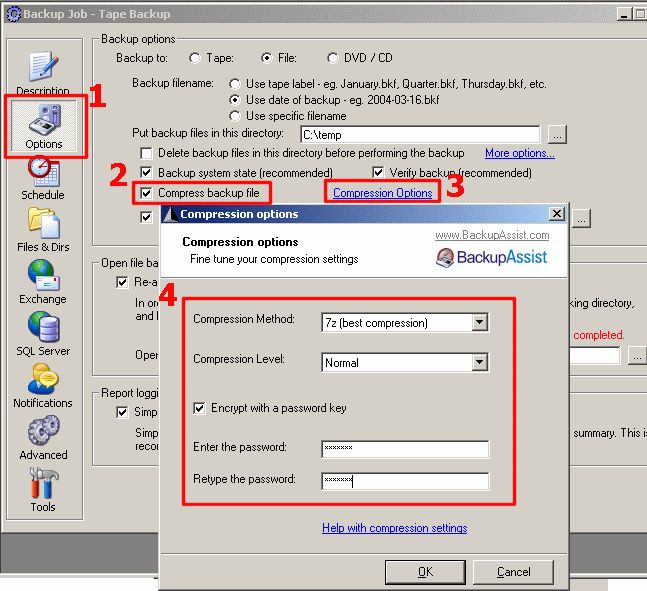Expand the Compression Method dropdown arrow
This screenshot has height=591, width=647.
click(479, 322)
